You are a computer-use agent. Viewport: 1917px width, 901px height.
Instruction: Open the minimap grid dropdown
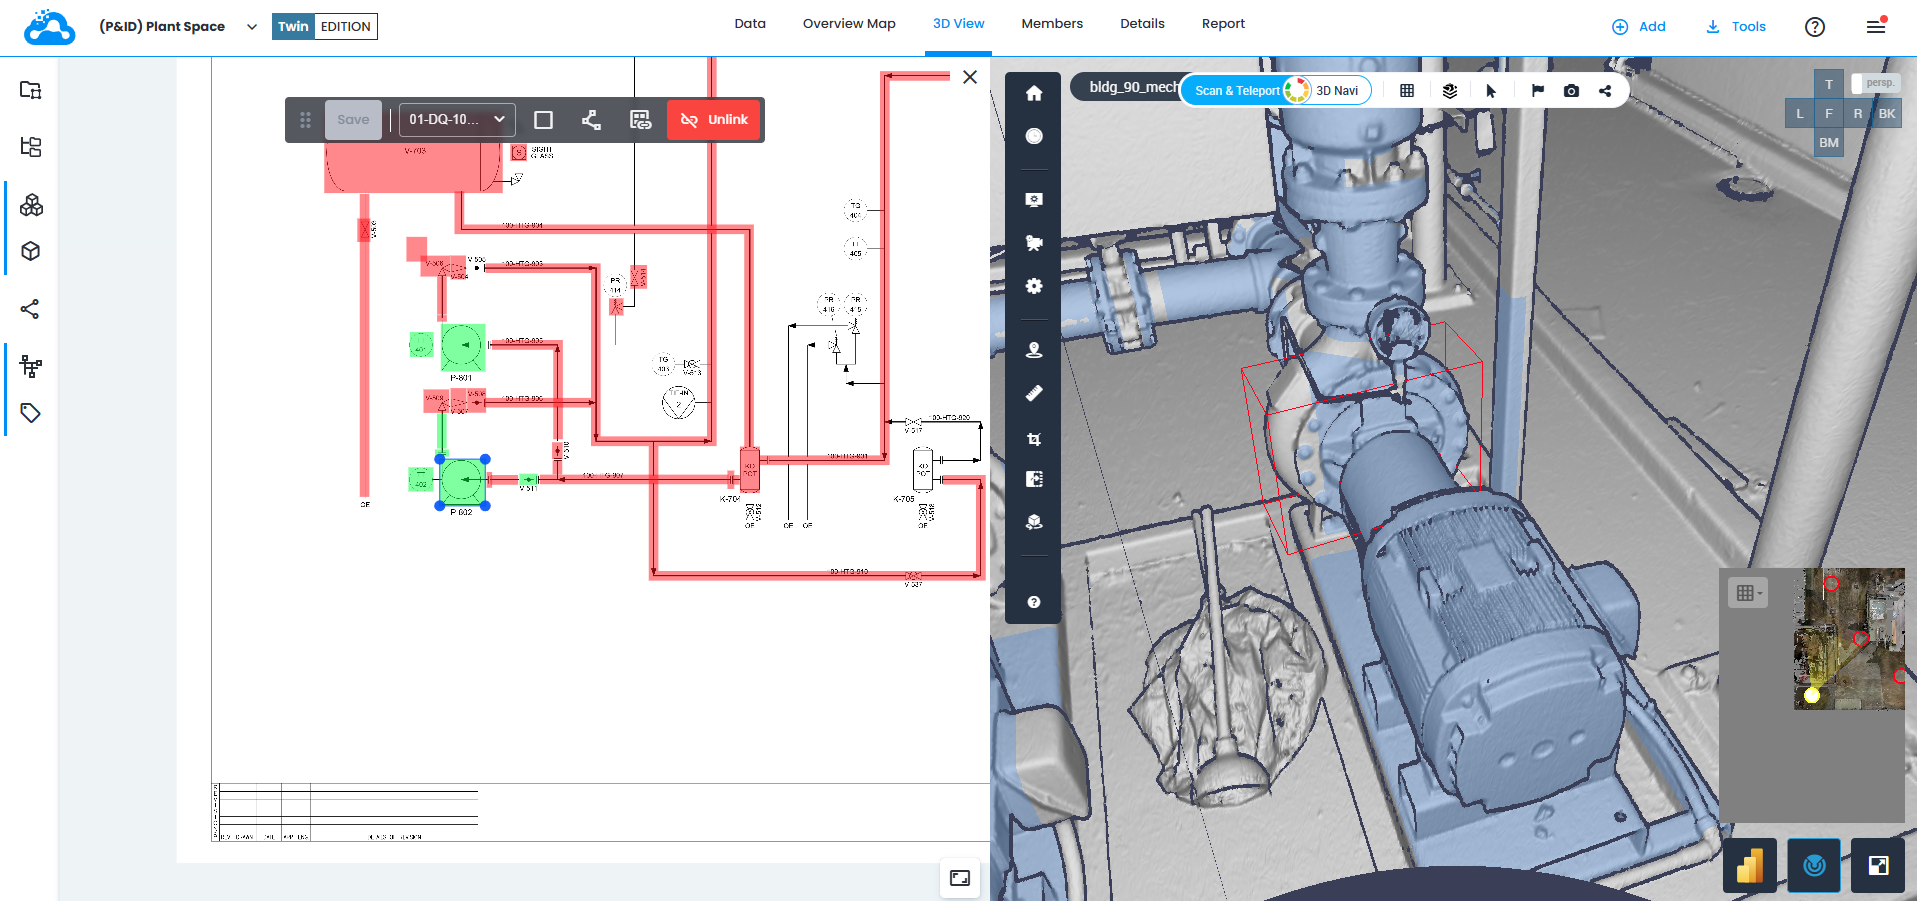point(1747,592)
